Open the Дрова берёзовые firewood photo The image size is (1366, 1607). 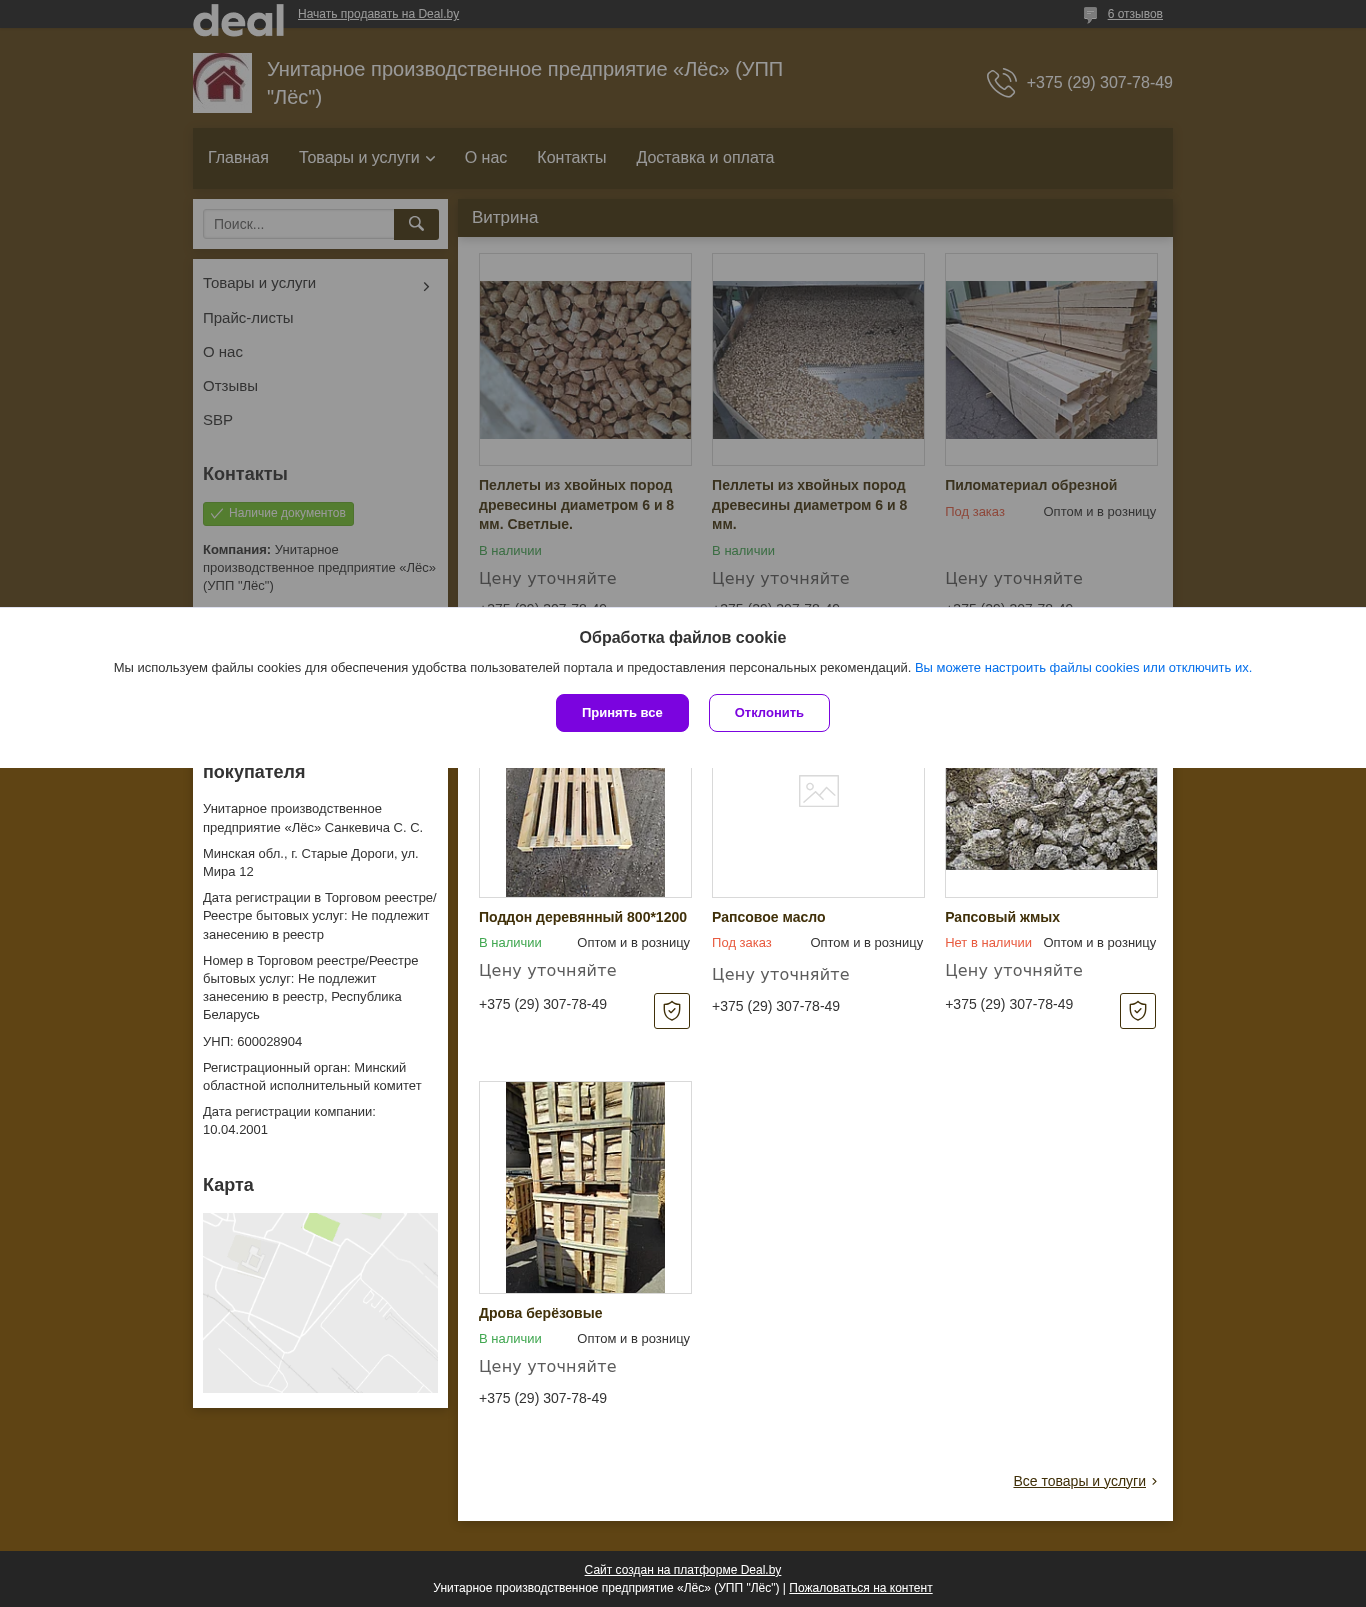tap(585, 1187)
